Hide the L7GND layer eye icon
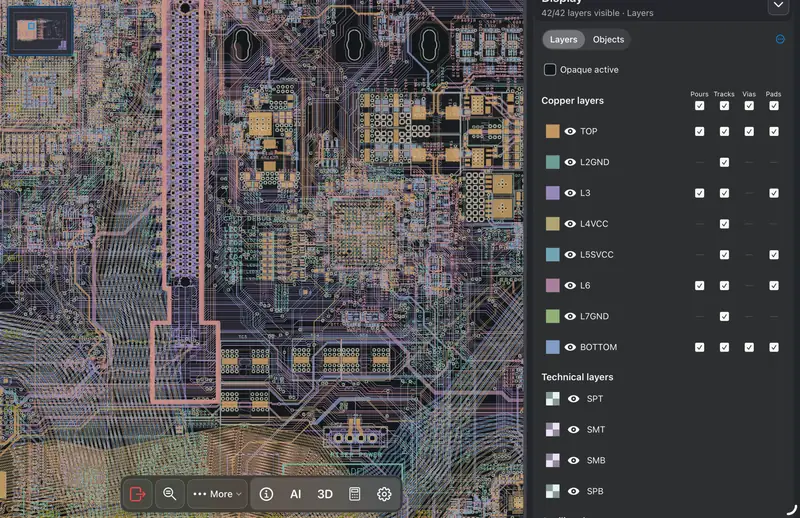This screenshot has width=800, height=518. pyautogui.click(x=570, y=316)
